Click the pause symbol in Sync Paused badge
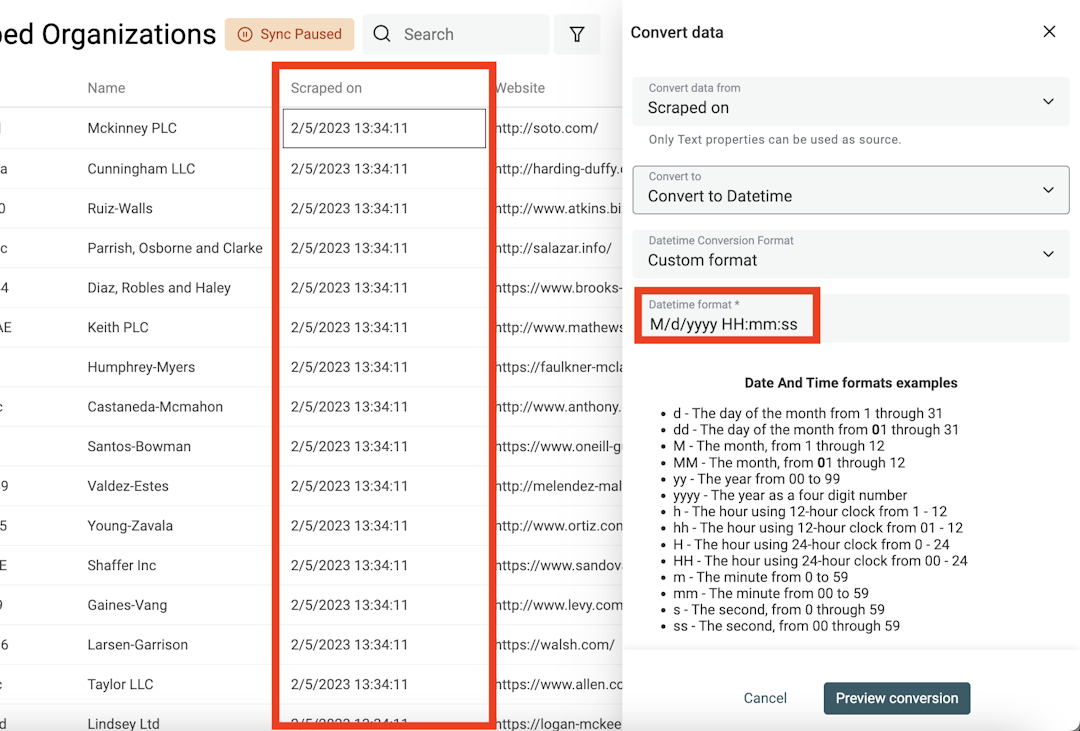The image size is (1080, 731). 244,33
